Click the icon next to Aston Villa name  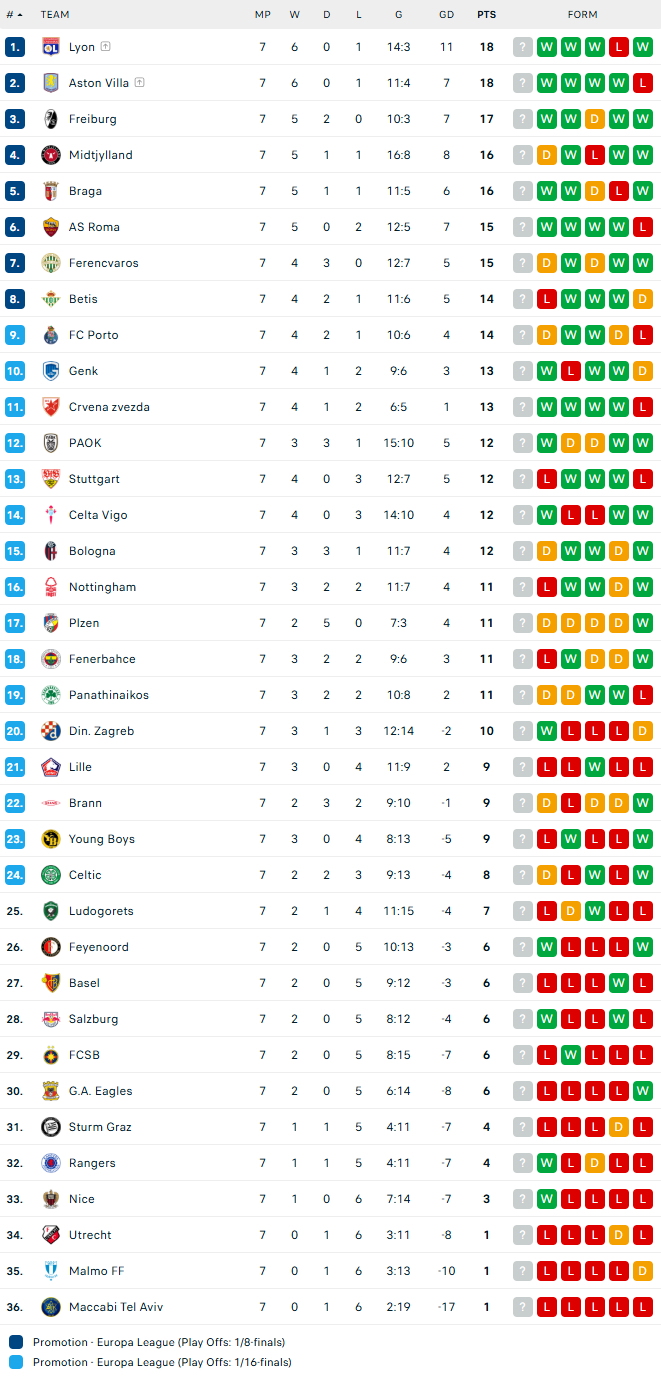coord(139,83)
